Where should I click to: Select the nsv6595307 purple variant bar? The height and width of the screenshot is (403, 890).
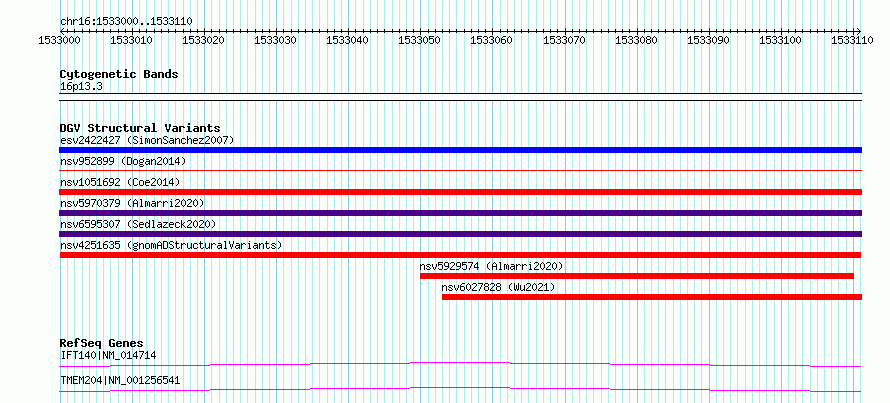[x=460, y=234]
